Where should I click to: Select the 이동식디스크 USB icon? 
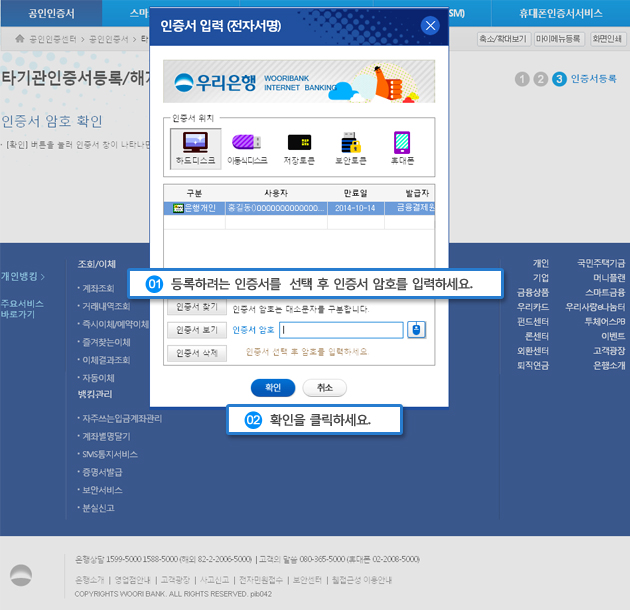pyautogui.click(x=247, y=149)
